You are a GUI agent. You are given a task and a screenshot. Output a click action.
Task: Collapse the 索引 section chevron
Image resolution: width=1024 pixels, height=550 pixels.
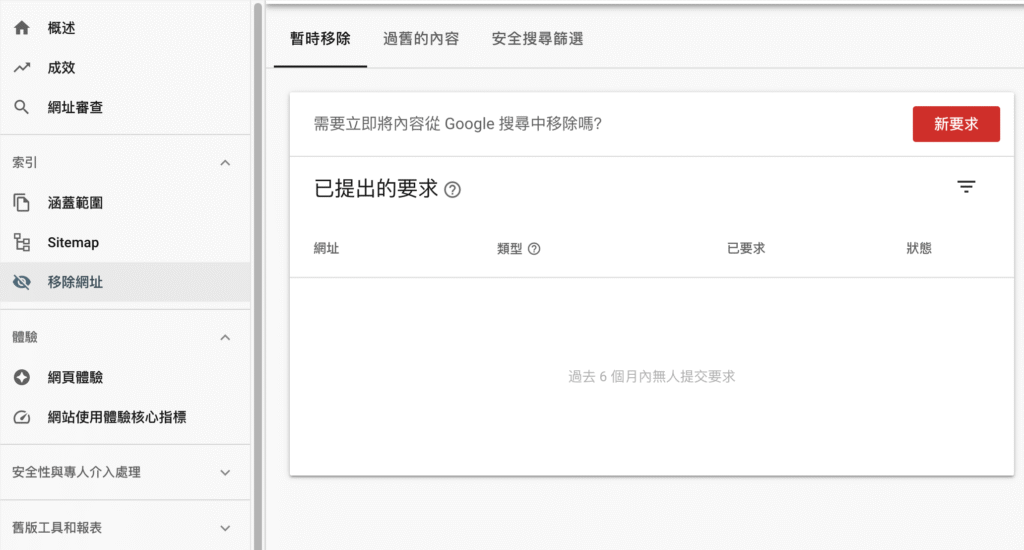point(225,163)
